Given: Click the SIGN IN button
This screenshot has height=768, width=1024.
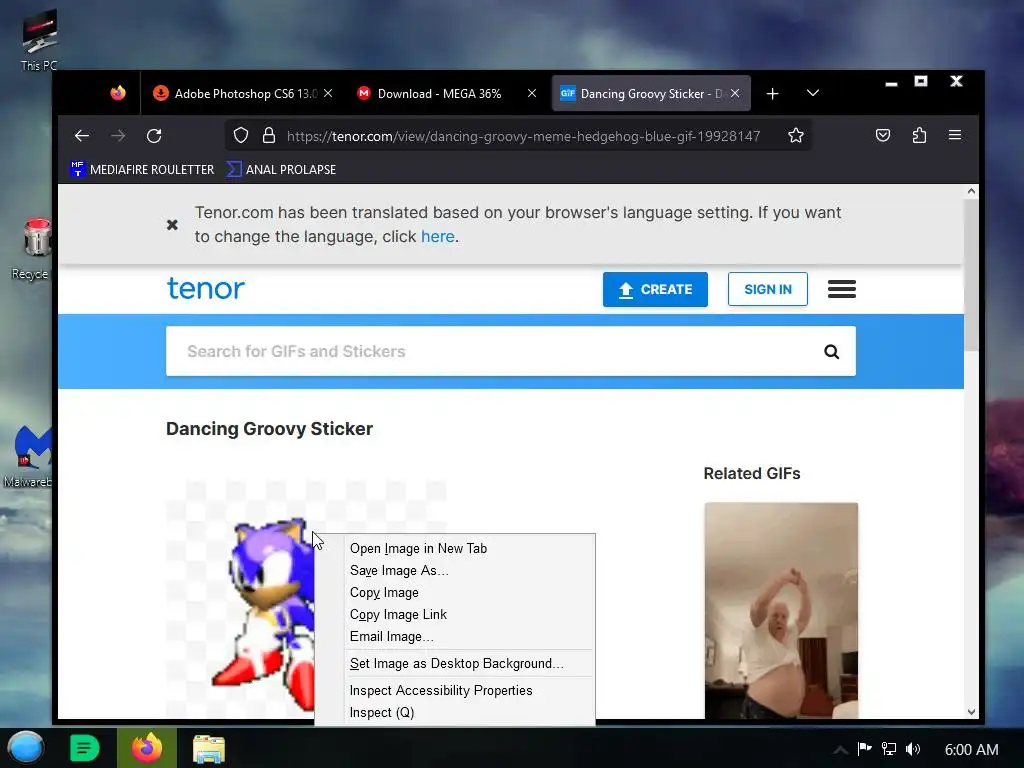Looking at the screenshot, I should [x=768, y=289].
